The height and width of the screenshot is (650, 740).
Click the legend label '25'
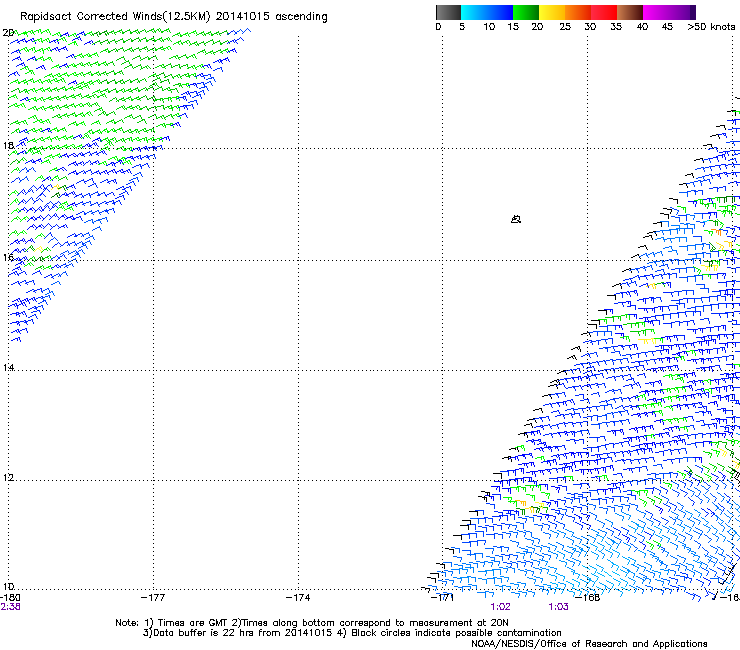tap(565, 27)
